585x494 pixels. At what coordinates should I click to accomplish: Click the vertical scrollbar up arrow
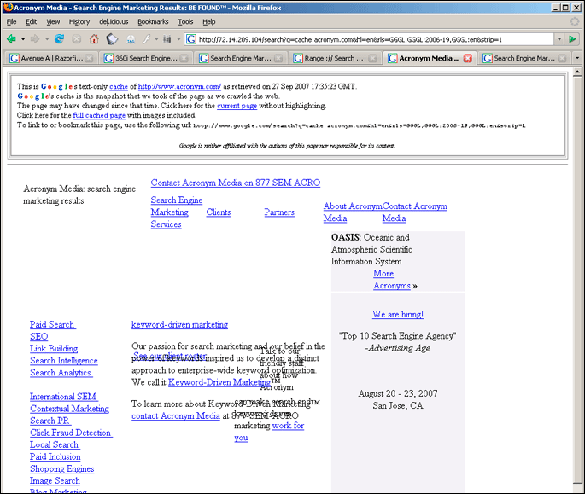coord(577,71)
